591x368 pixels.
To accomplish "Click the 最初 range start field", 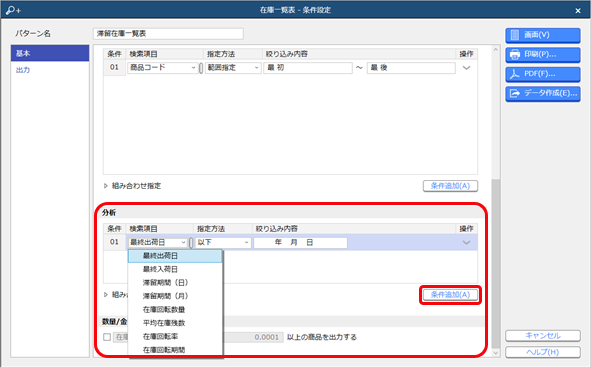I will tap(308, 68).
